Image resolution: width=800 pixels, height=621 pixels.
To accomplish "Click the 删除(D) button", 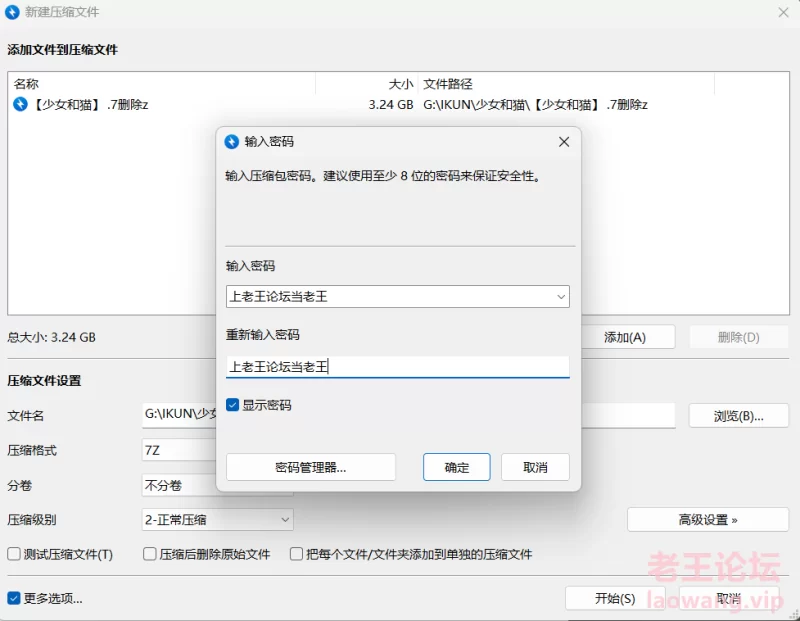I will tap(739, 337).
